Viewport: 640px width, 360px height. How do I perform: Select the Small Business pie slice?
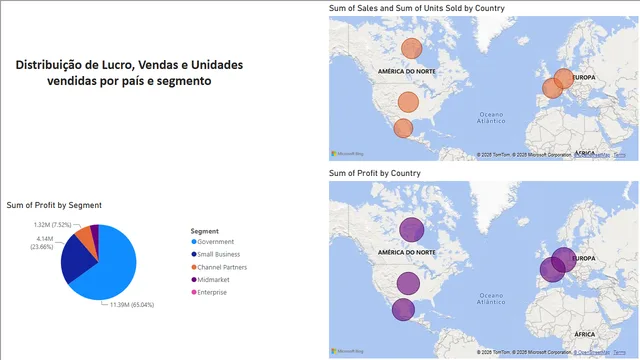78,260
